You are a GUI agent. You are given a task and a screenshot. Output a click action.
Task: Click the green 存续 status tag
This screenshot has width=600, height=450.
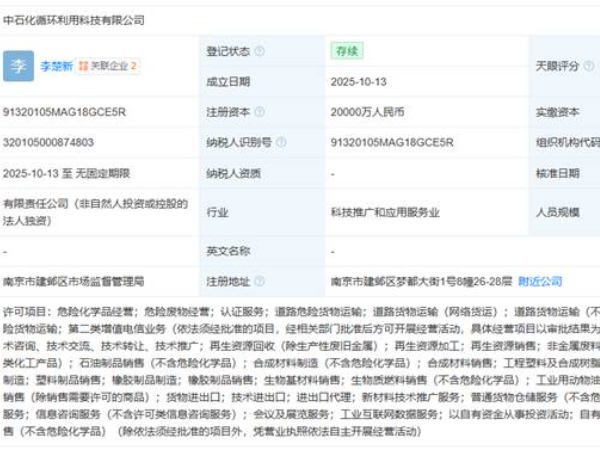(346, 50)
